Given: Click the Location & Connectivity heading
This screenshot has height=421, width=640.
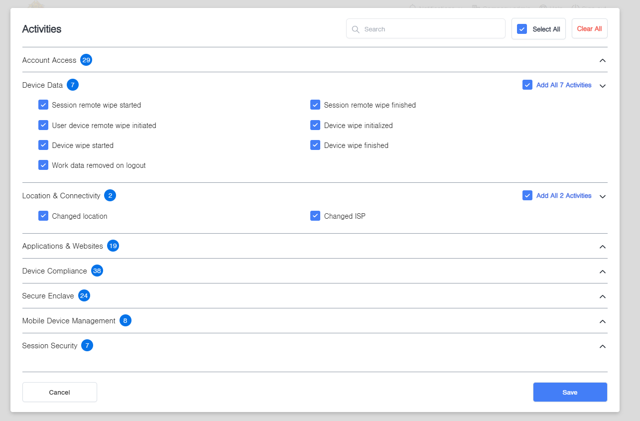Looking at the screenshot, I should tap(61, 196).
